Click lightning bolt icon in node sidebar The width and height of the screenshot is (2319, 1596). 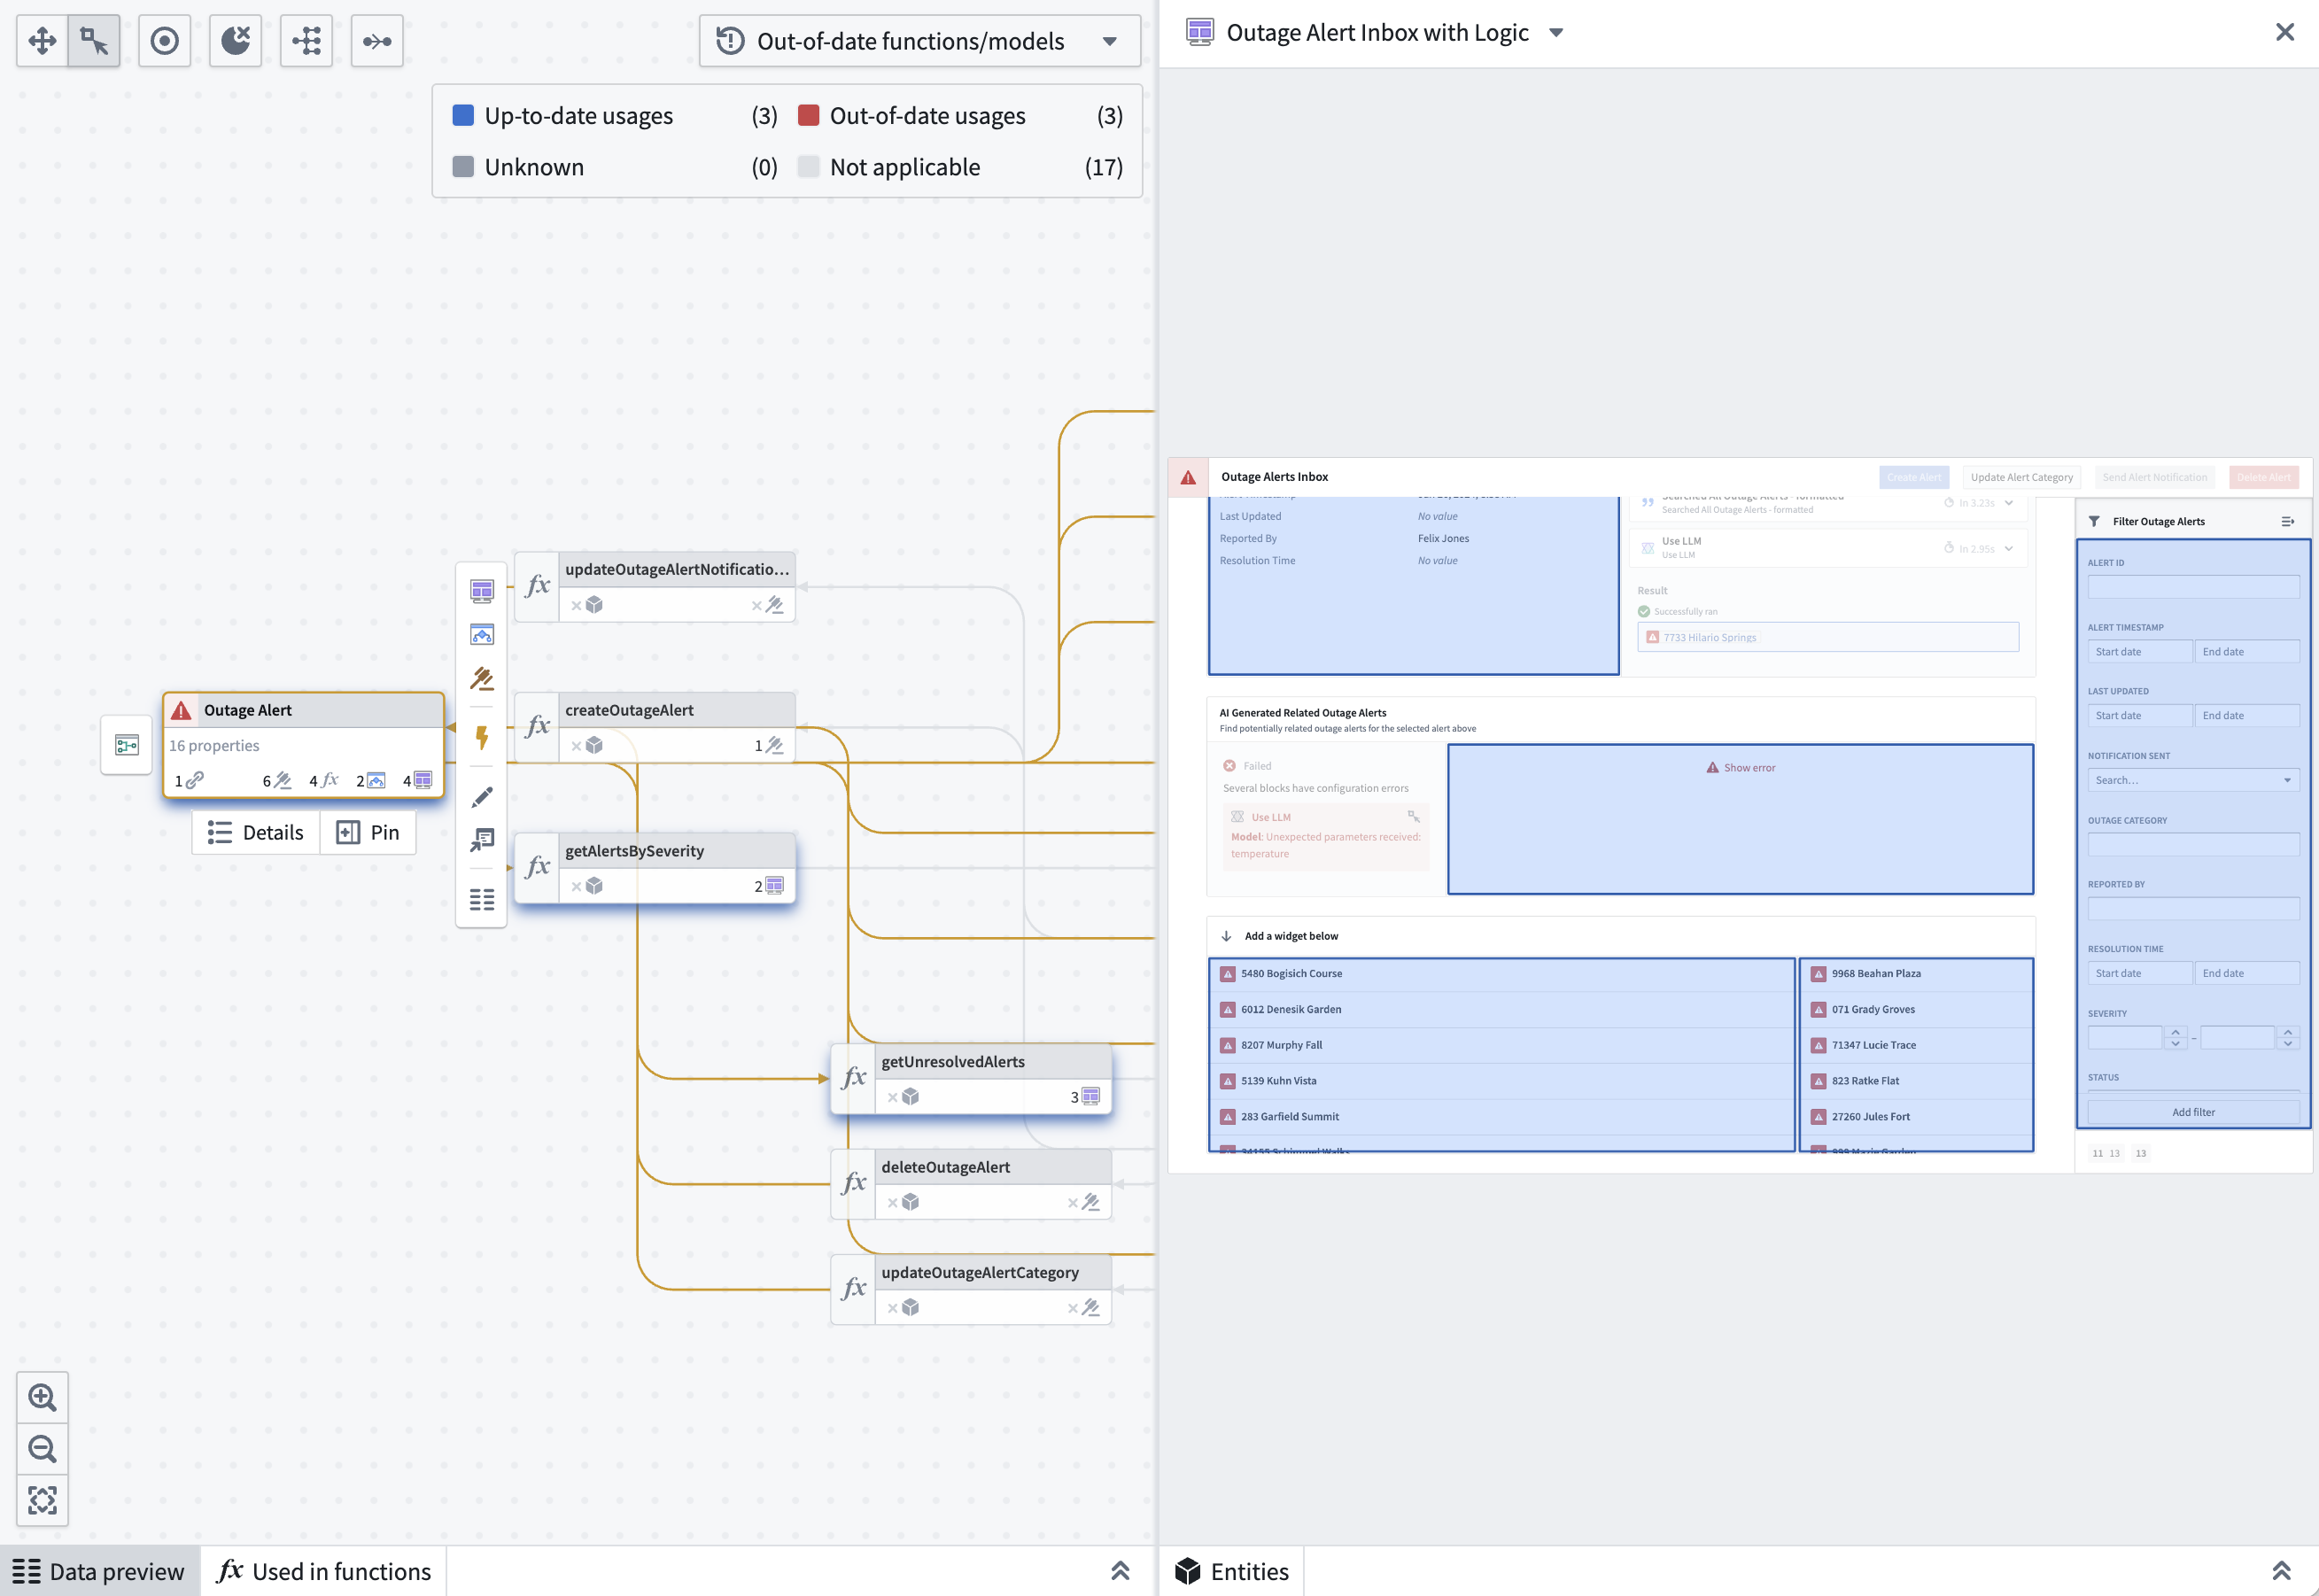482,738
